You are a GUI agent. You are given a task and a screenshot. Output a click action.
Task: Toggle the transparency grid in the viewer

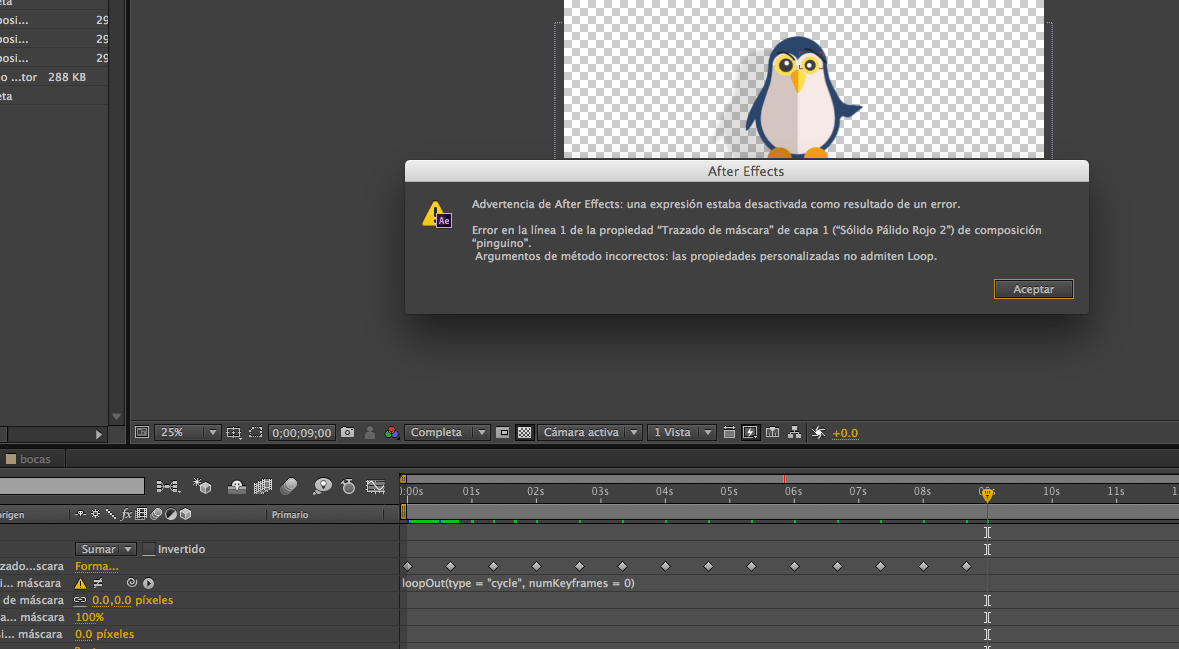coord(523,432)
